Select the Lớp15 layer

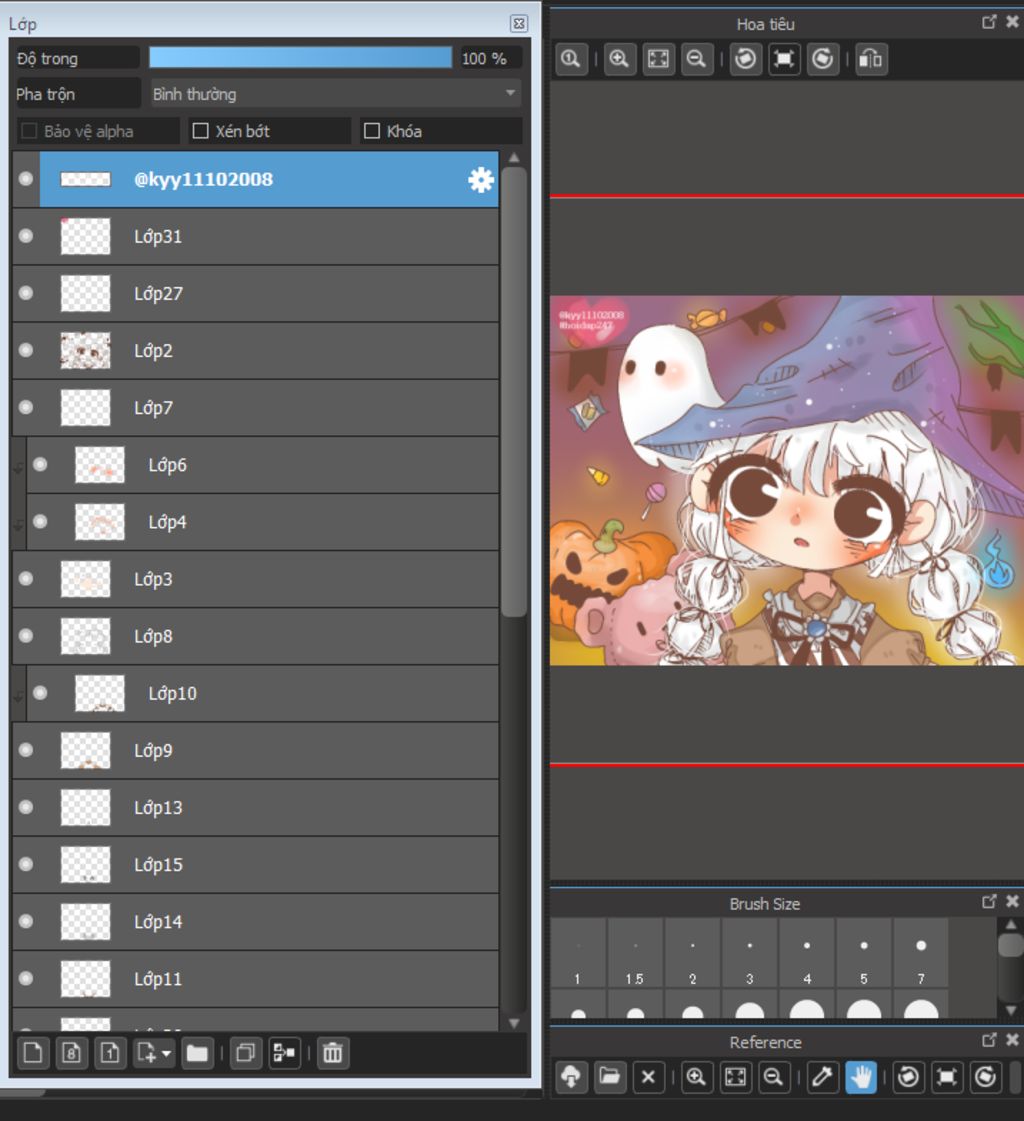pos(255,865)
